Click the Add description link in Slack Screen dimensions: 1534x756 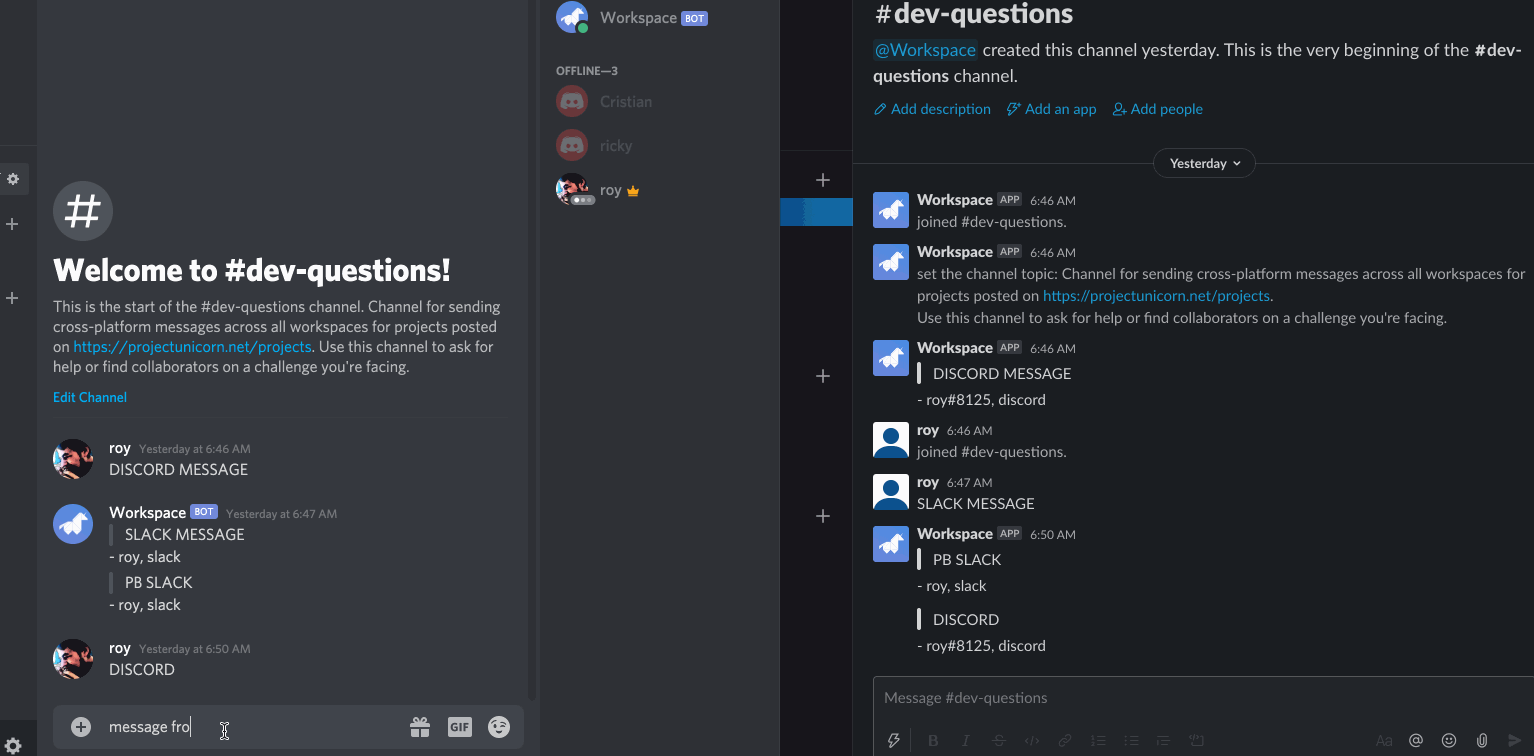pyautogui.click(x=932, y=109)
